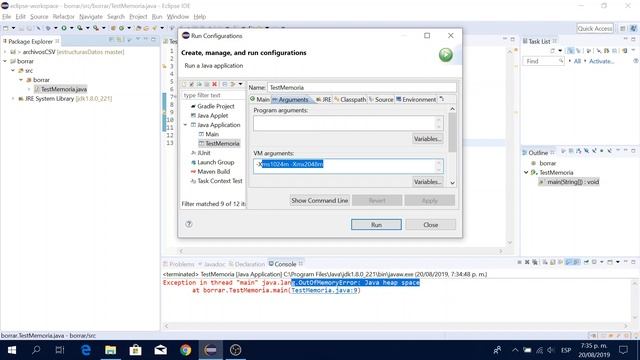The height and width of the screenshot is (360, 640).
Task: Collapse the borrar project node
Action: (5, 61)
